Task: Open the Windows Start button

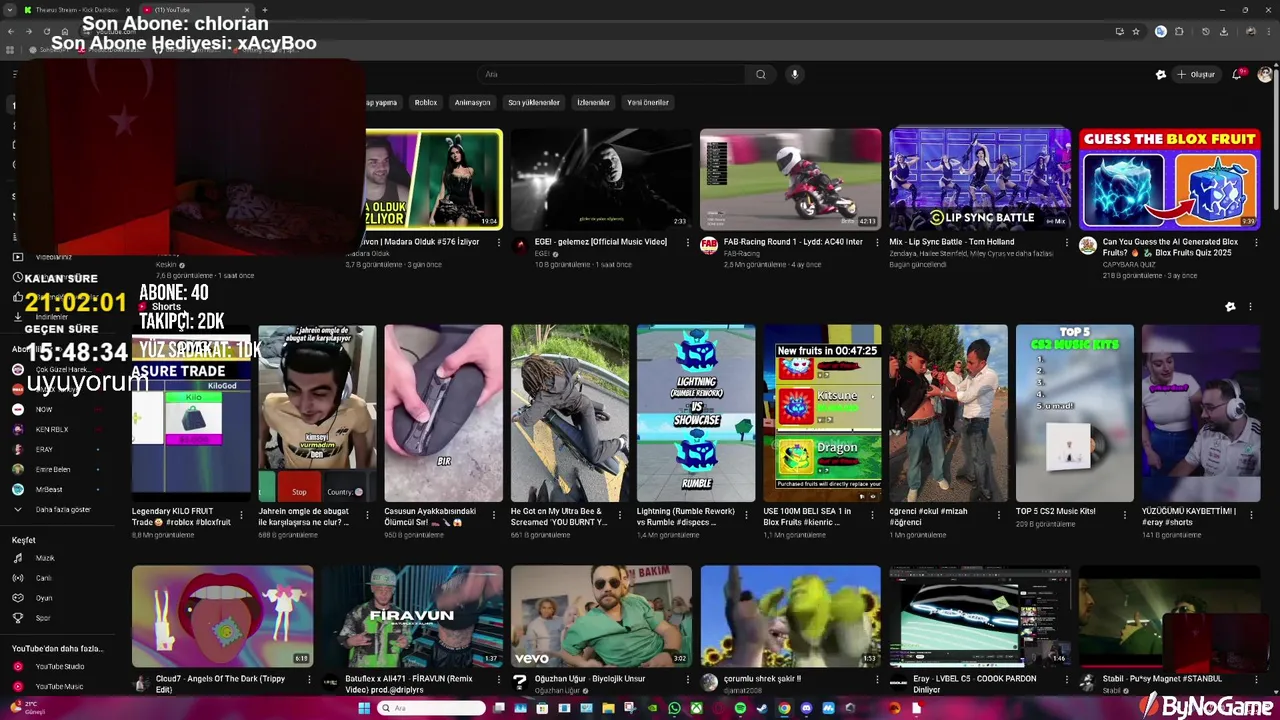Action: 364,708
